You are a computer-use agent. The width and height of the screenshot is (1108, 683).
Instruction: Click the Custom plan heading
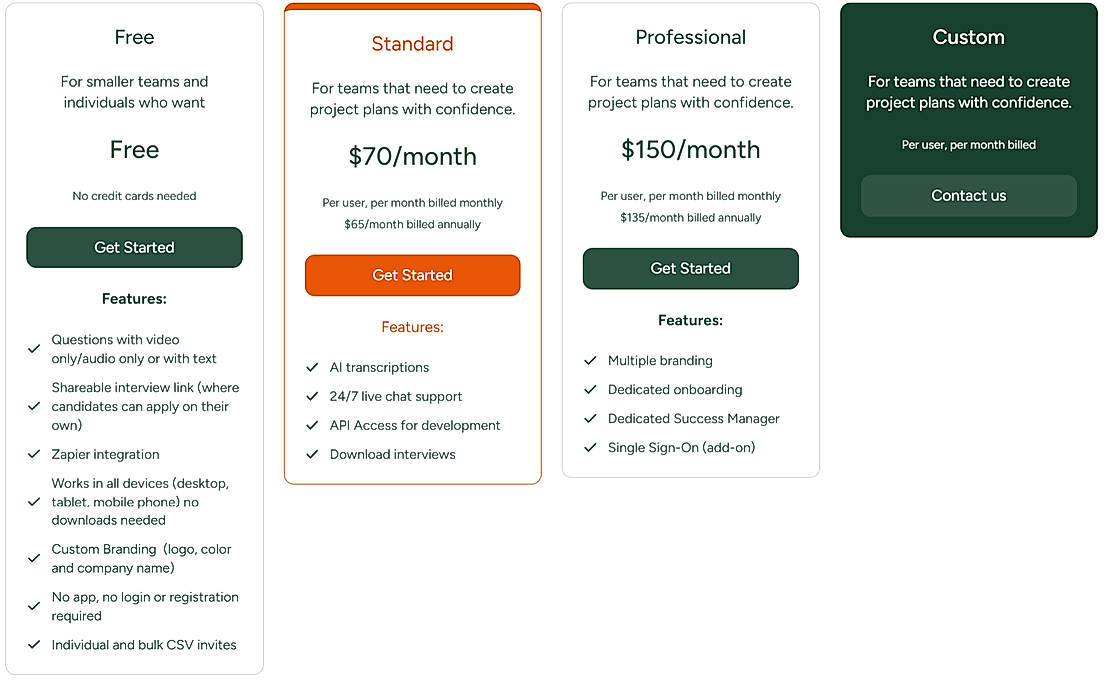click(x=968, y=37)
